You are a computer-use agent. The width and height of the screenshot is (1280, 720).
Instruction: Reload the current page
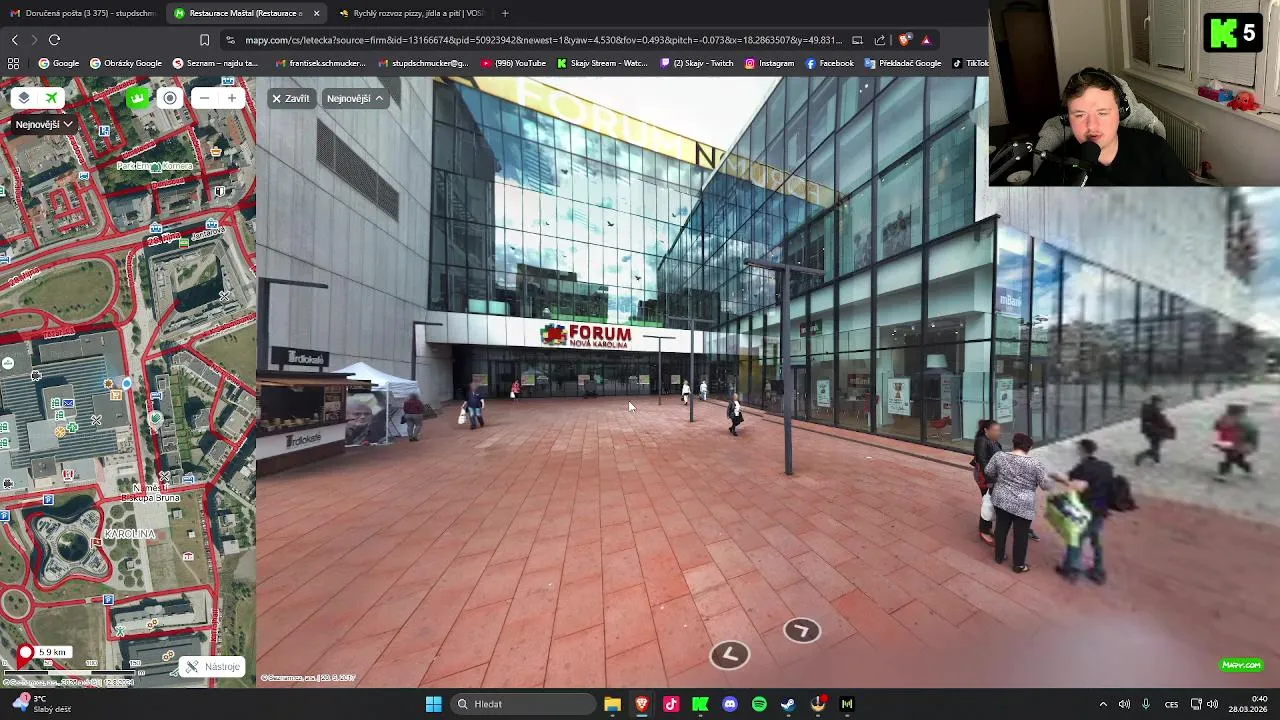(54, 40)
